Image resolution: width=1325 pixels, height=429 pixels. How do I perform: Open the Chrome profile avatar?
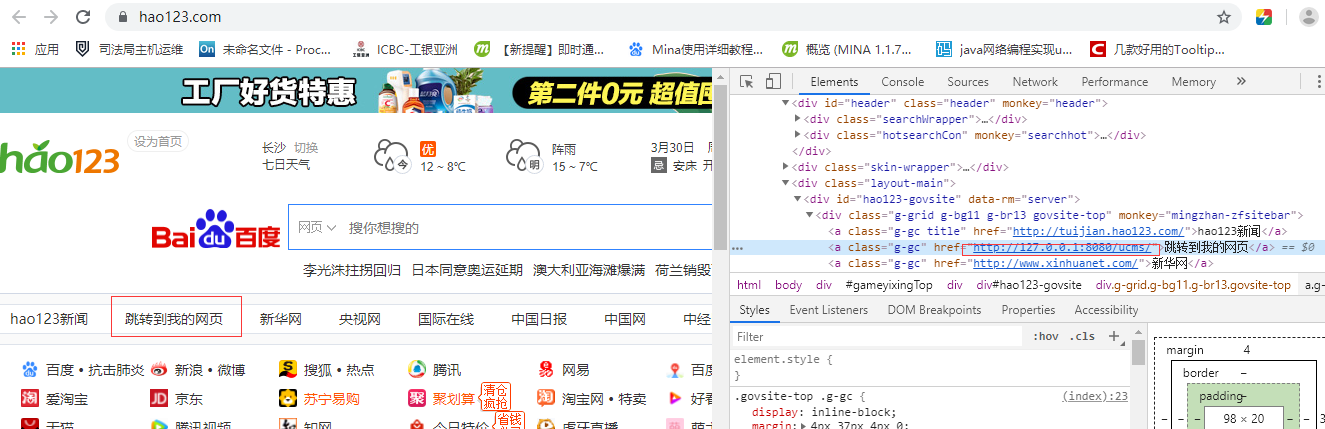point(1308,17)
